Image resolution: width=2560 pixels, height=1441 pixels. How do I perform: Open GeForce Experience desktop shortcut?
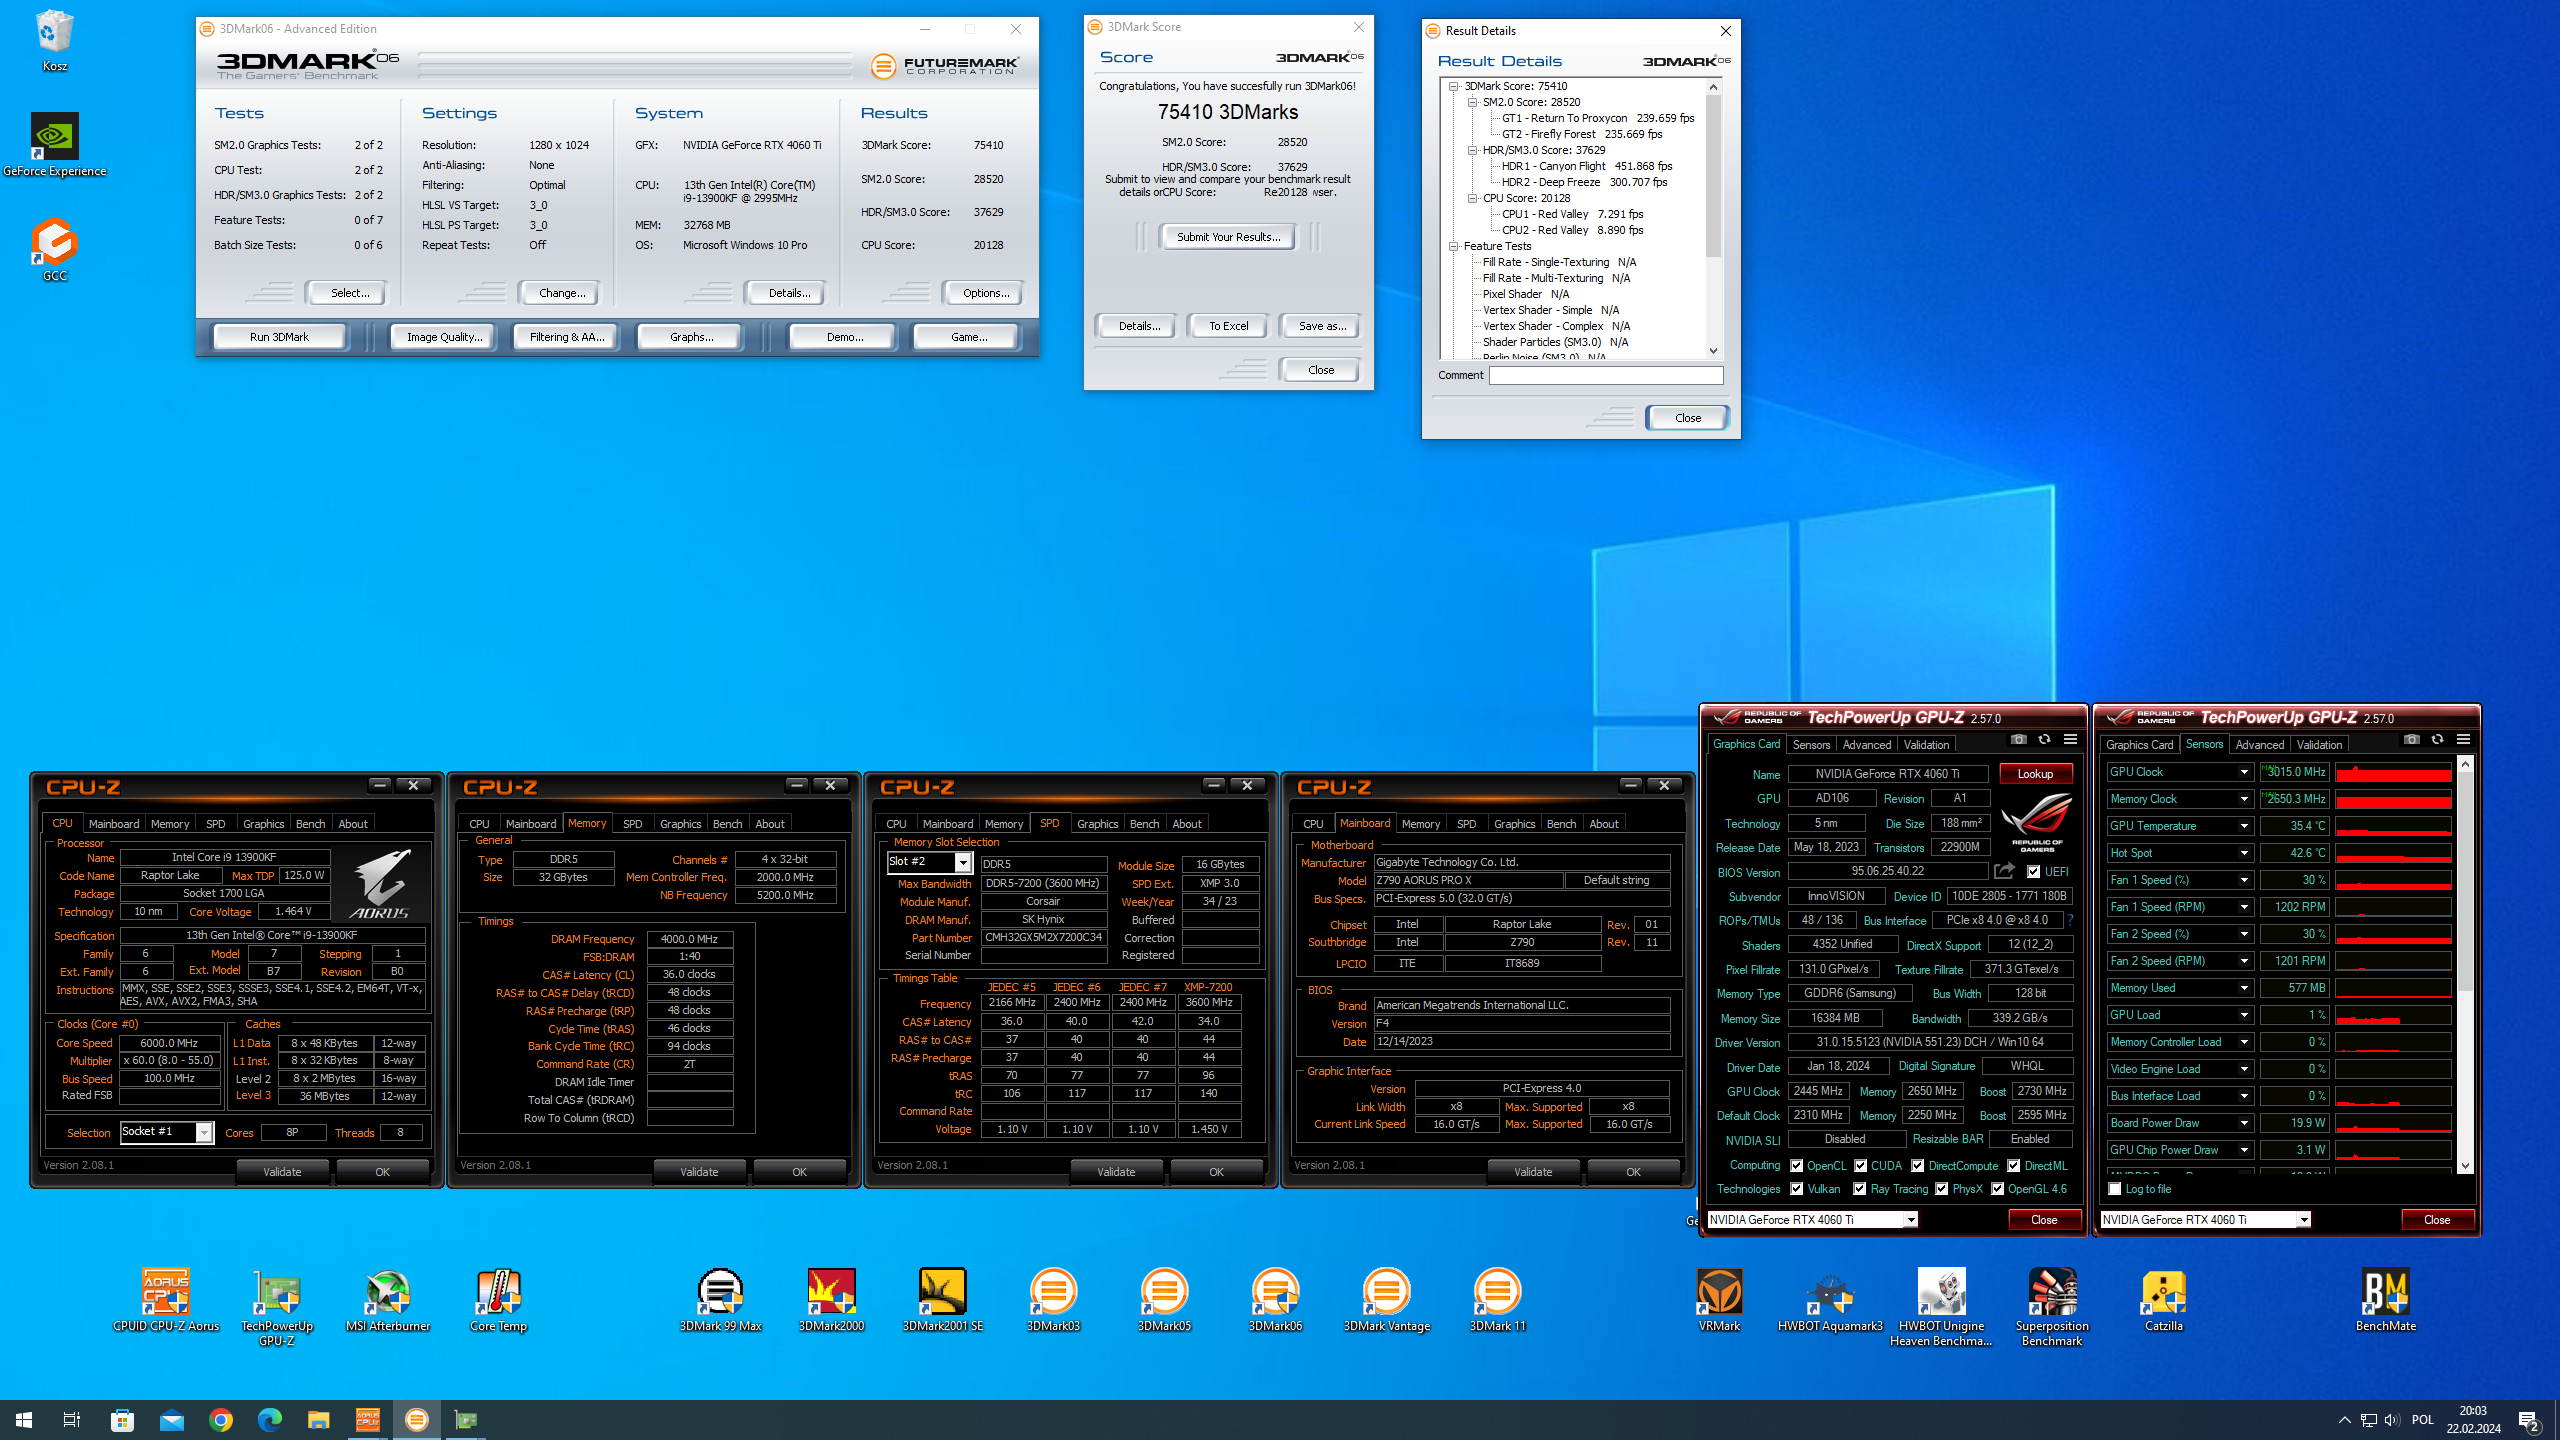pos(54,145)
